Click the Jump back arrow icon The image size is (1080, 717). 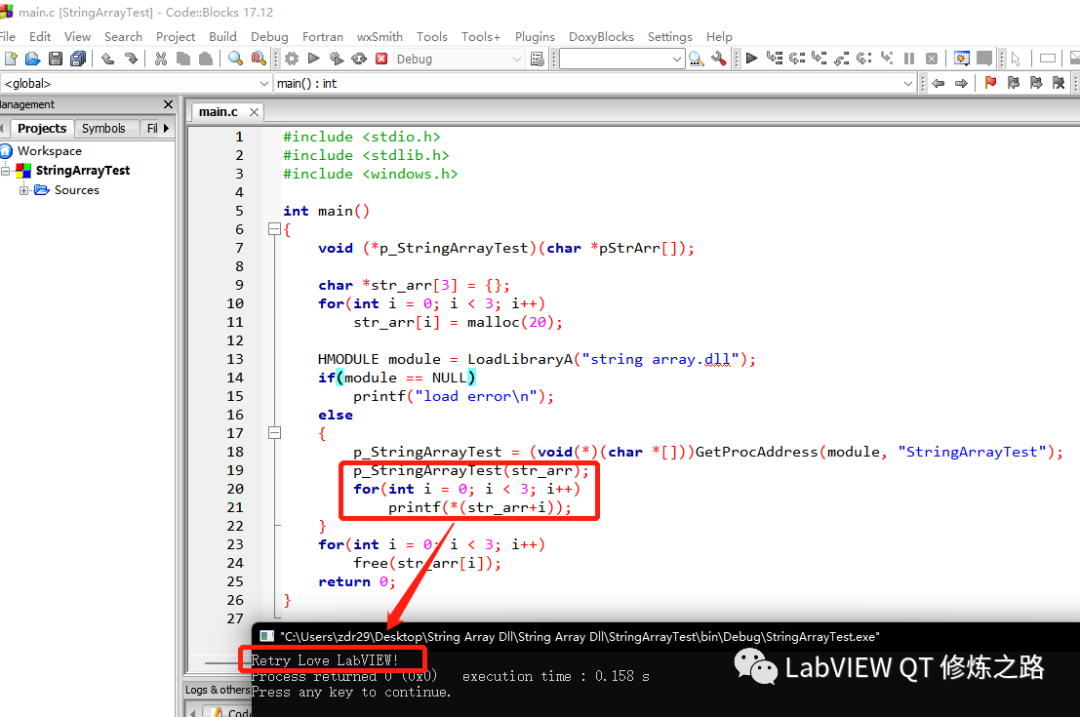pos(938,83)
